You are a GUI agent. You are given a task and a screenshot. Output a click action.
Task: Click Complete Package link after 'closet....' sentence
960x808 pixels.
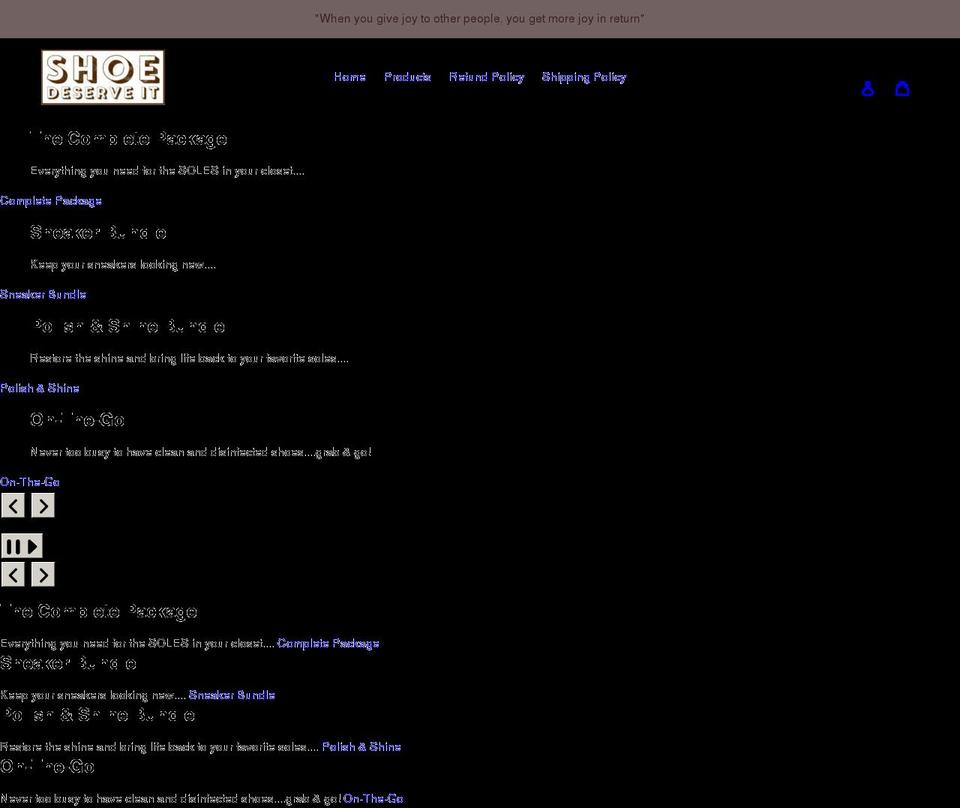[328, 643]
